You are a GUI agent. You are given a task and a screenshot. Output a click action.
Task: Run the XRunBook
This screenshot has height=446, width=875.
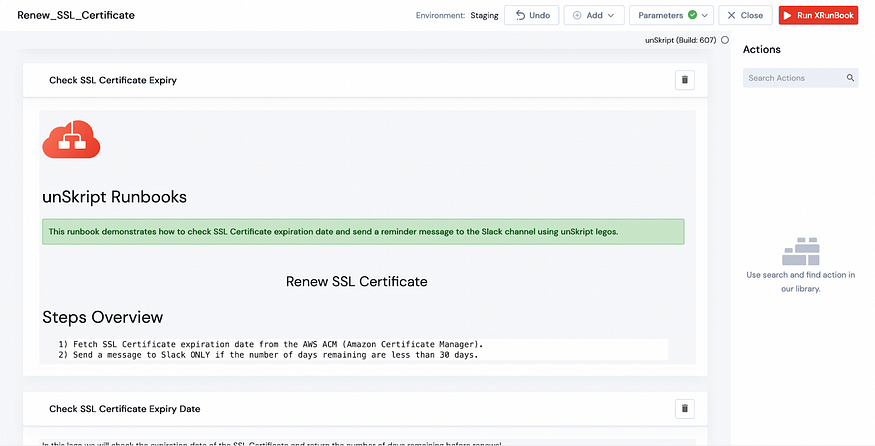tap(818, 15)
